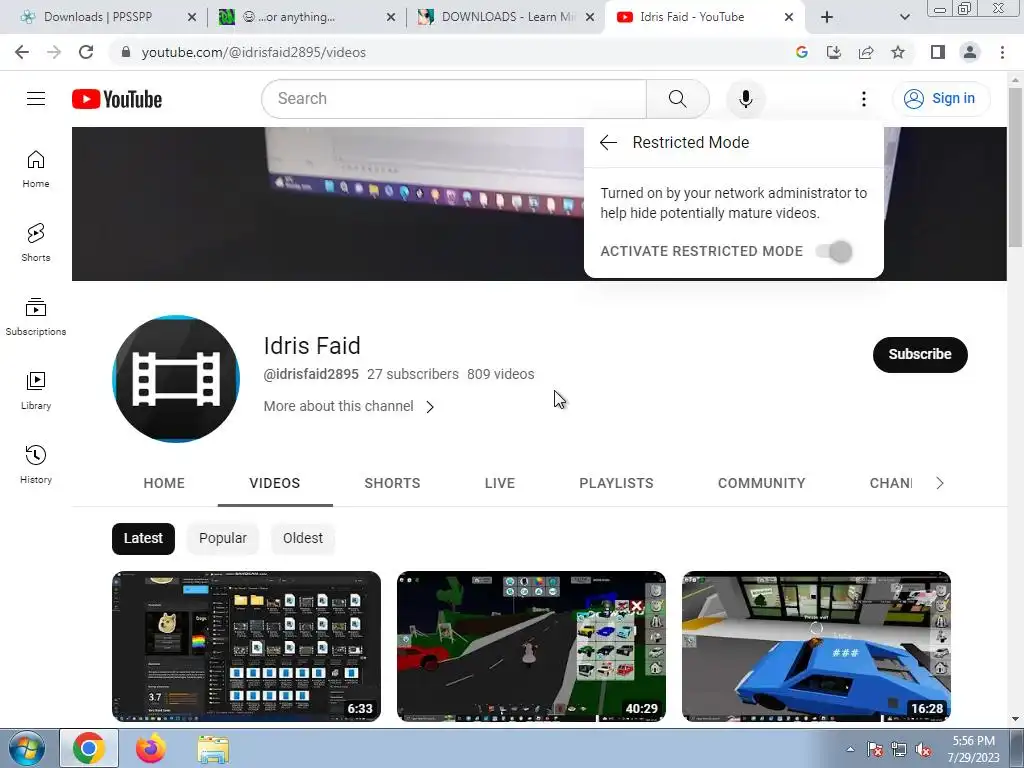The width and height of the screenshot is (1024, 768).
Task: Open the 40:29 video thumbnail
Action: (x=531, y=646)
